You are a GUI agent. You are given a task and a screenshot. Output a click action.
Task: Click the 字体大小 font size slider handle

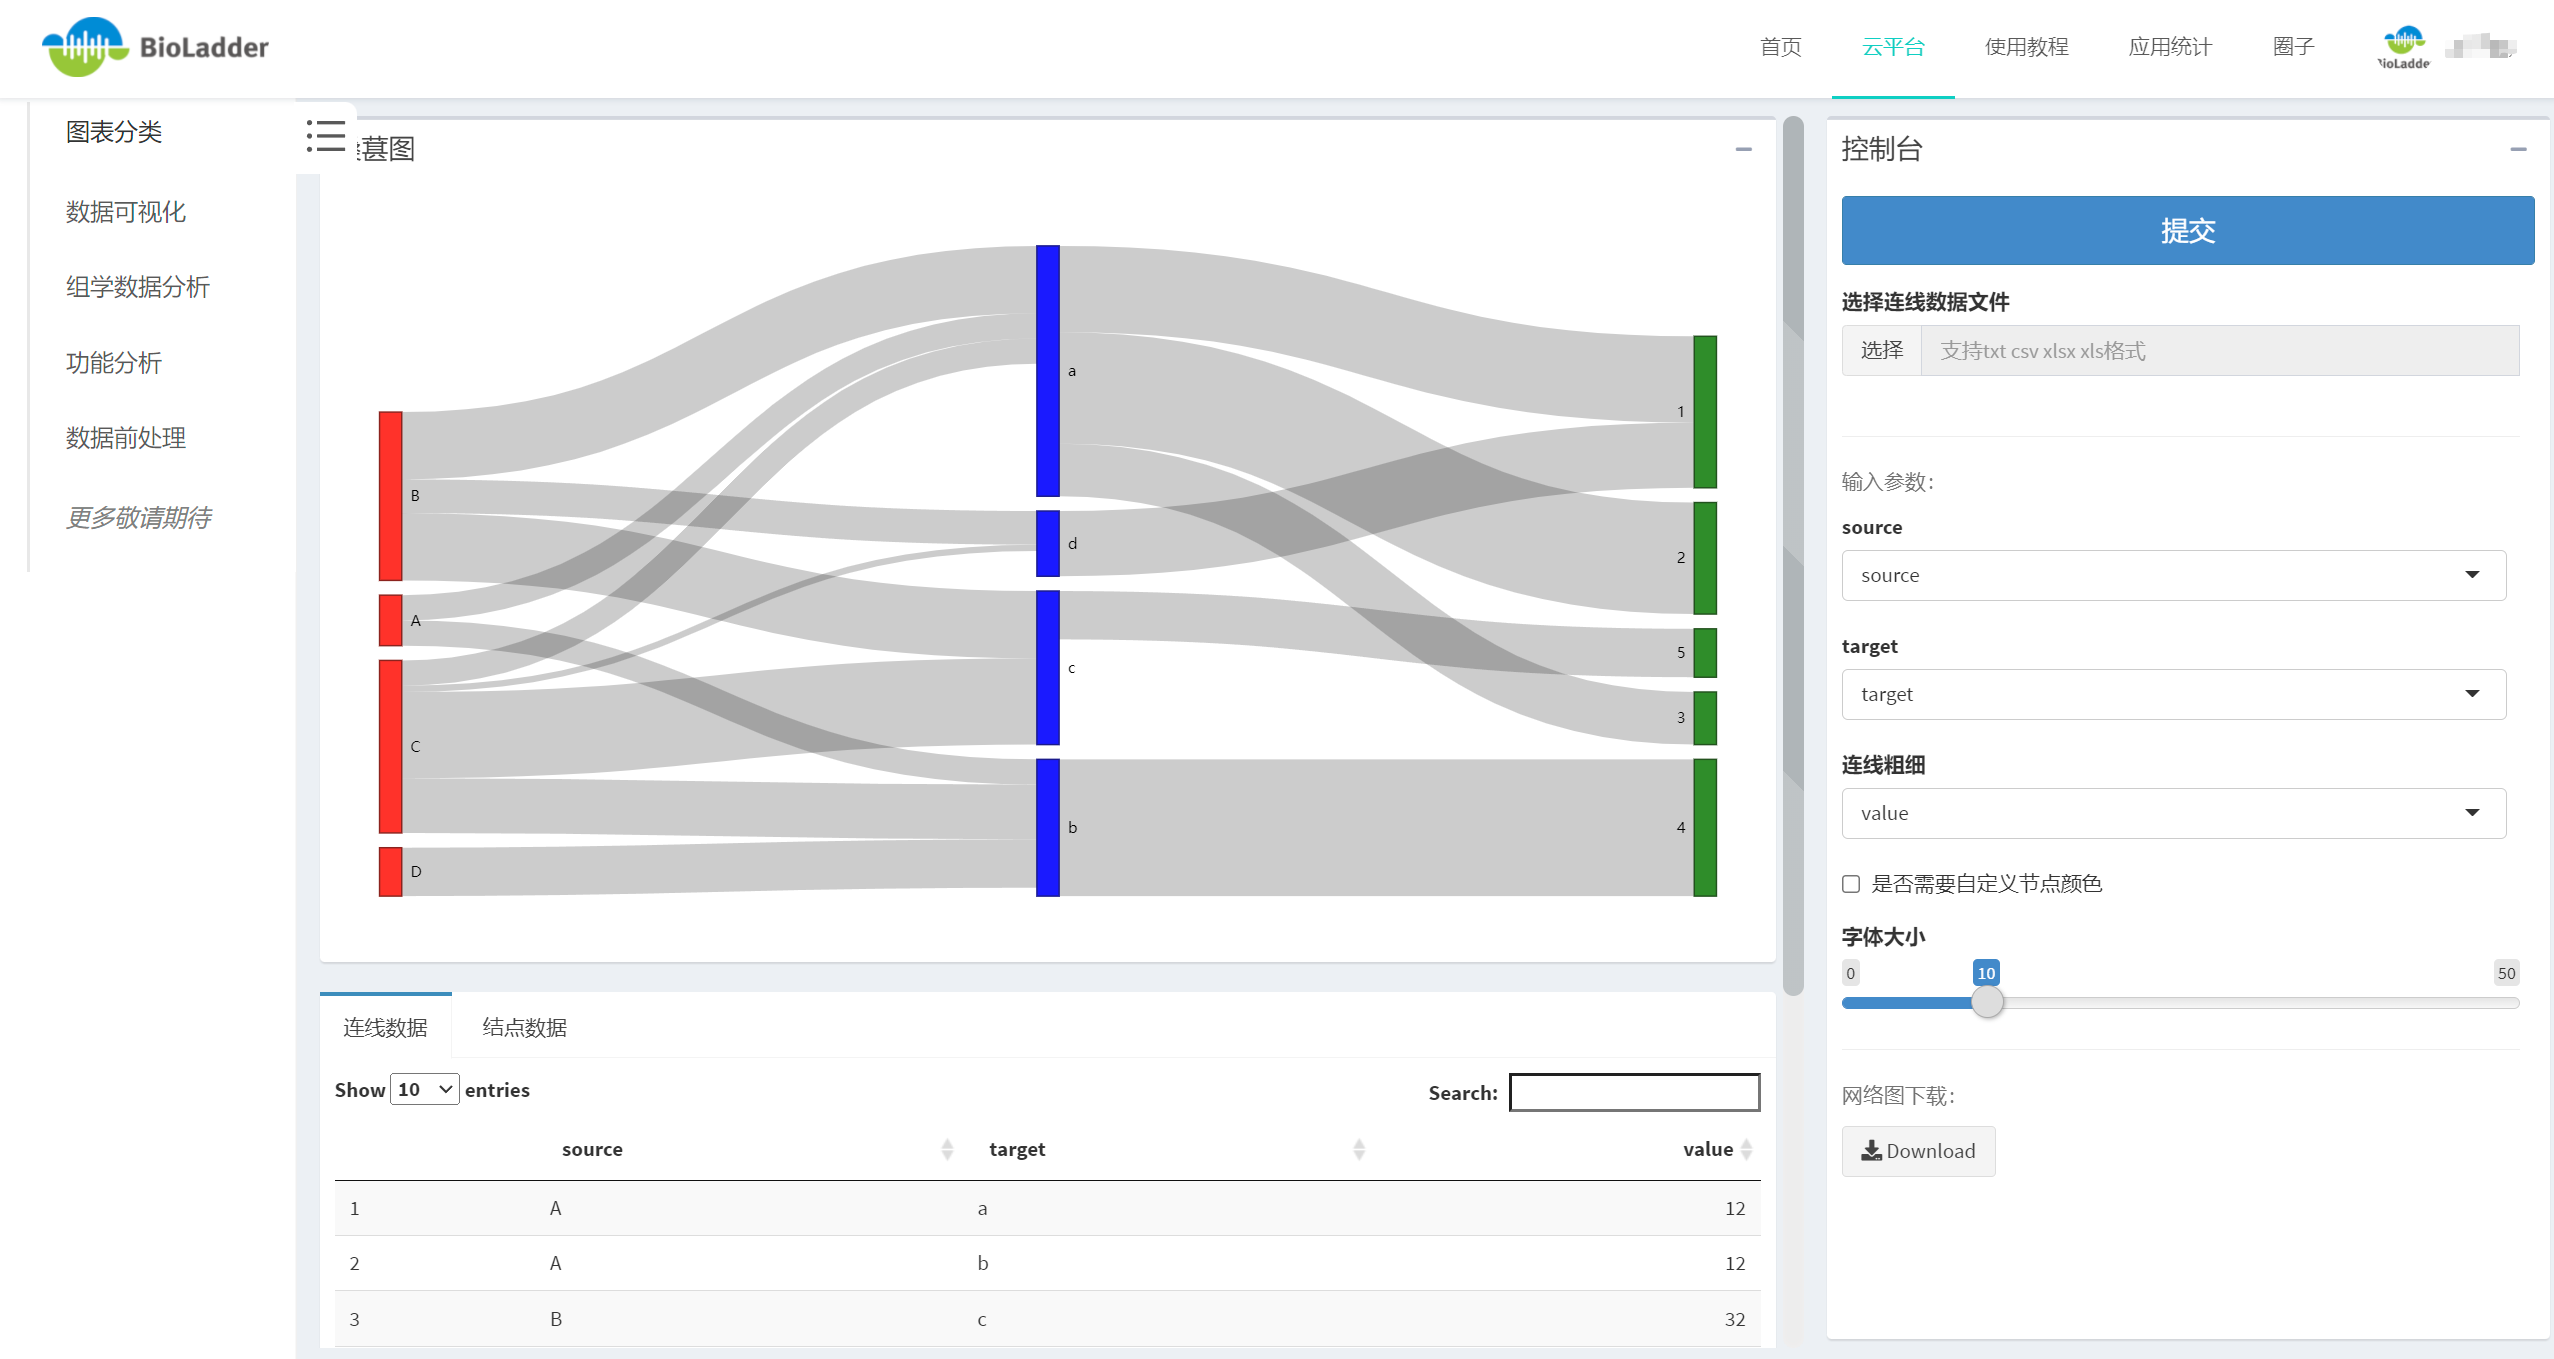tap(1987, 1002)
